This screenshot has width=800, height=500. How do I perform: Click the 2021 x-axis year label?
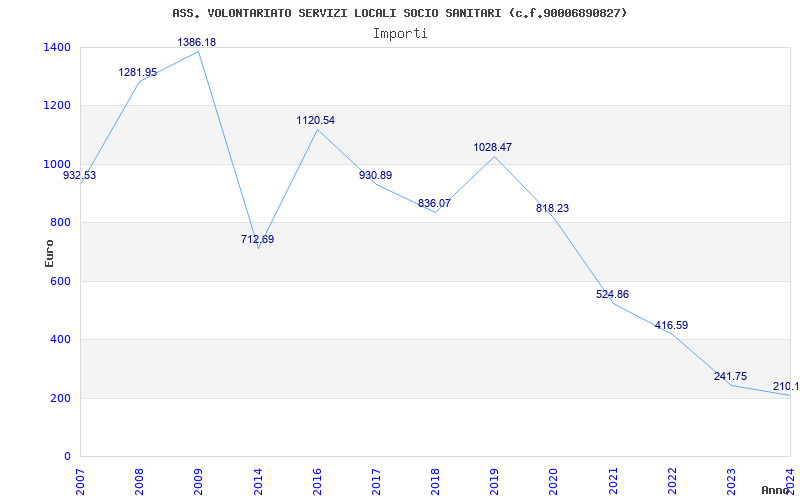tap(613, 481)
